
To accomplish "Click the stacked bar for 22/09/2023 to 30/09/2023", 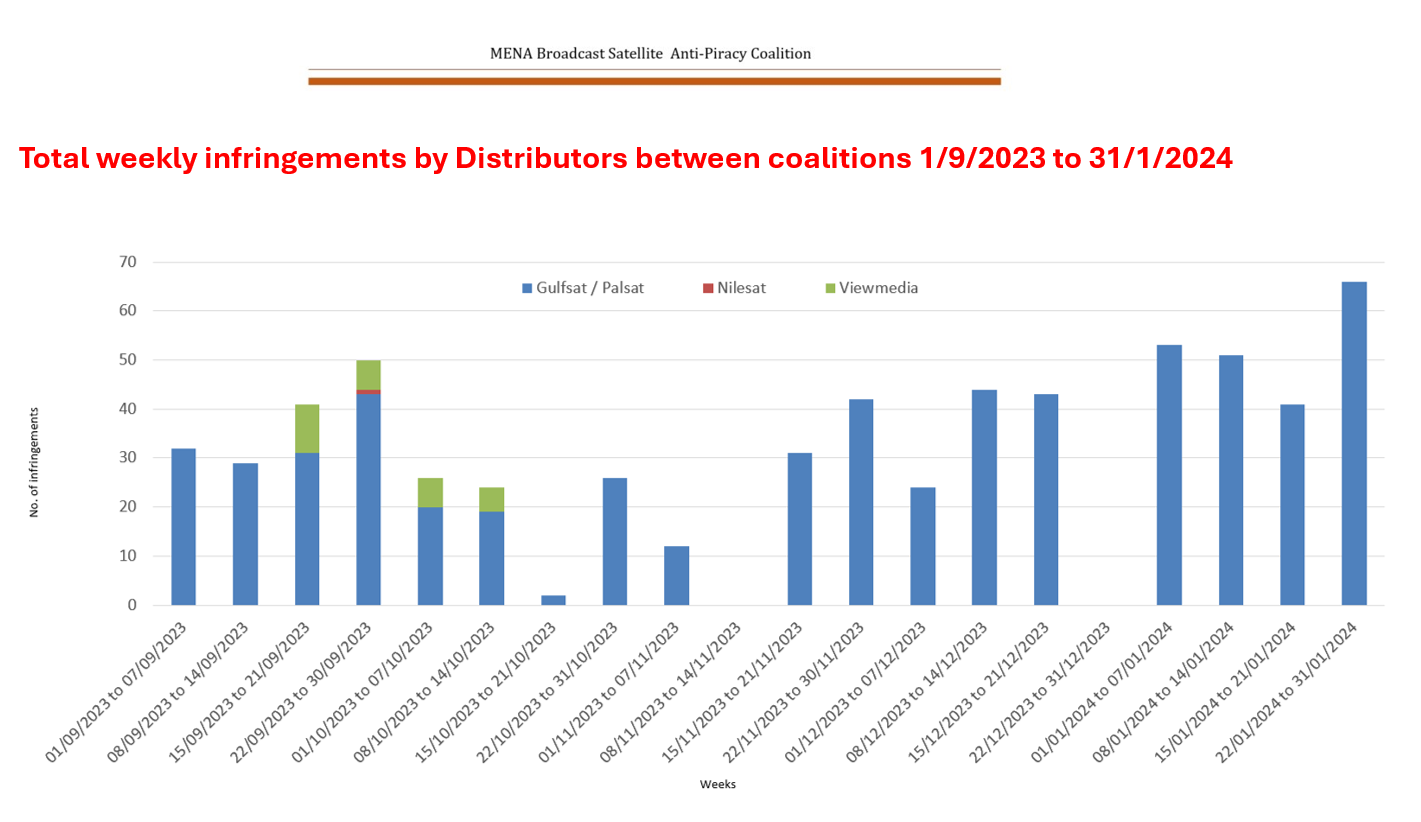I will pyautogui.click(x=369, y=480).
